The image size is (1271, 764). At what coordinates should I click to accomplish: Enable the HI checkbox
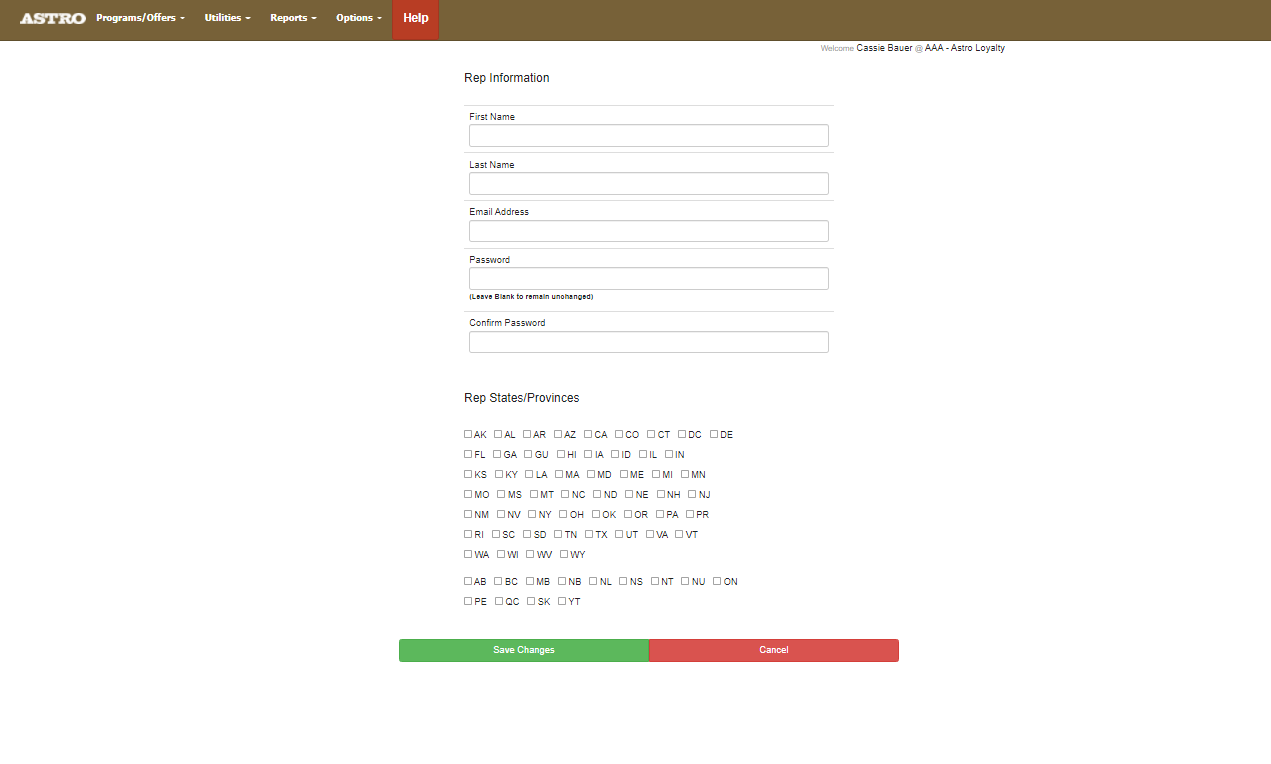[561, 454]
